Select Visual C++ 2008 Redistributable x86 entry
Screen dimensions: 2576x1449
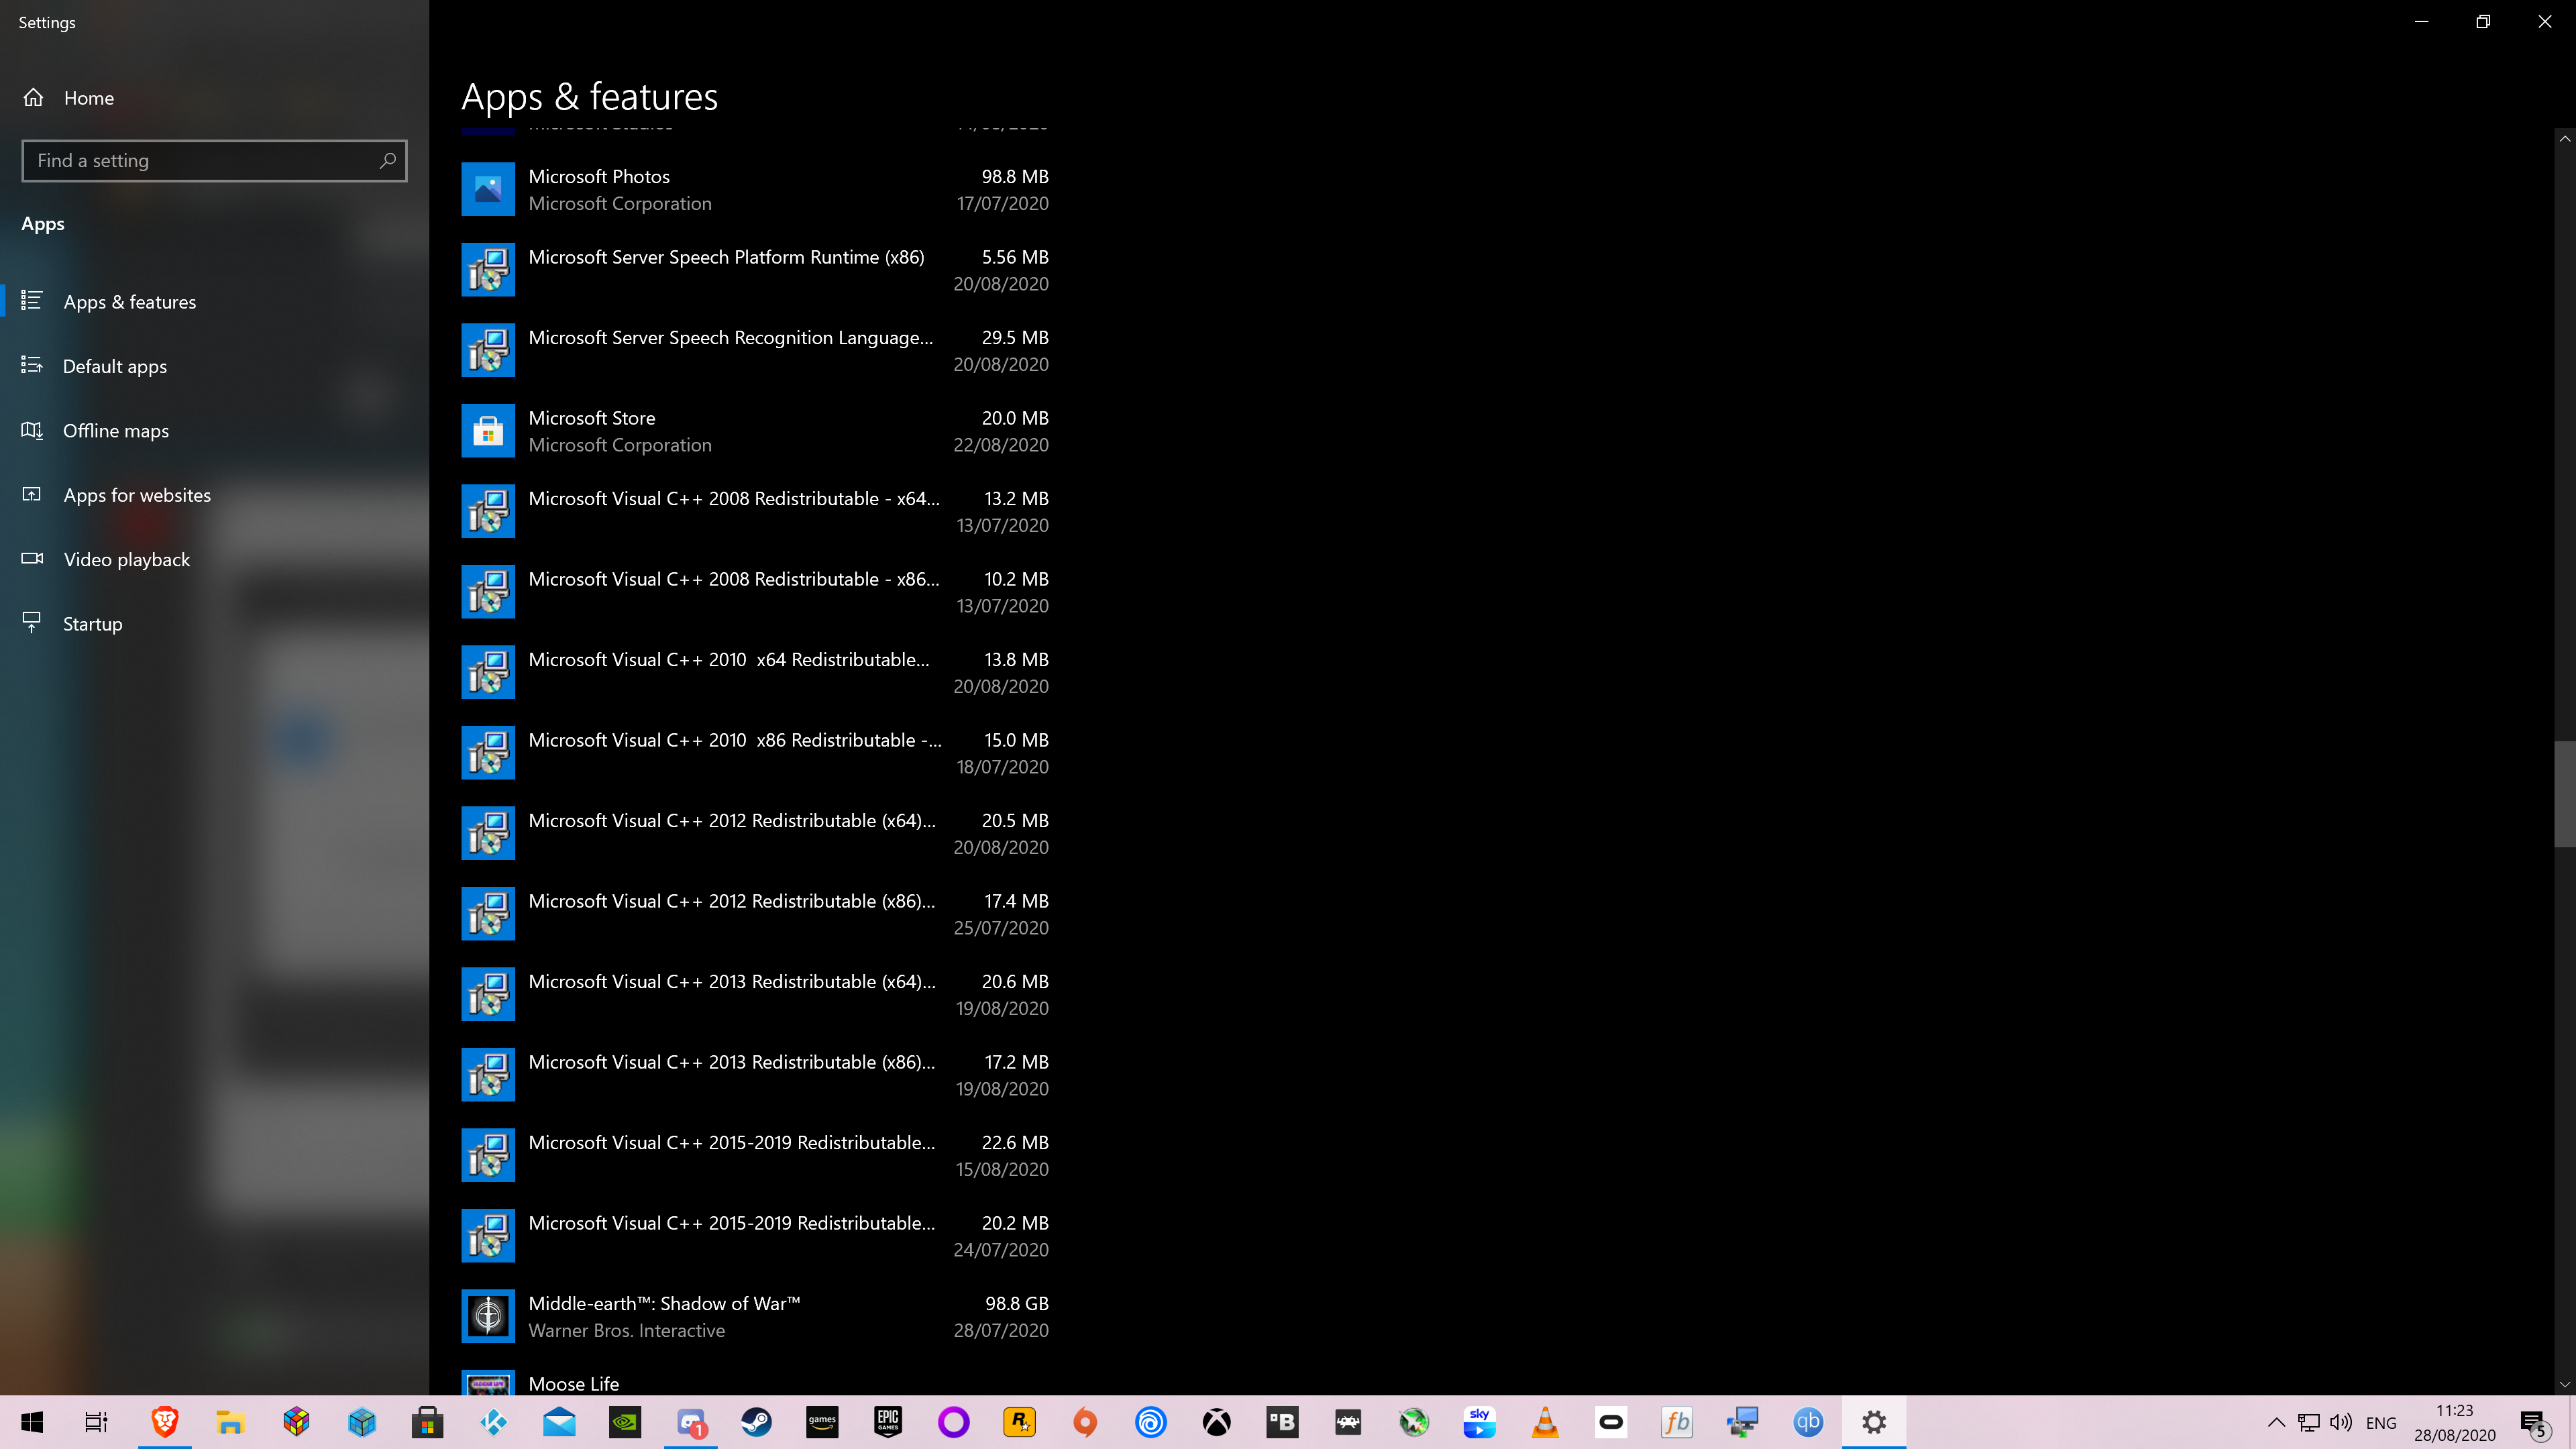[755, 592]
